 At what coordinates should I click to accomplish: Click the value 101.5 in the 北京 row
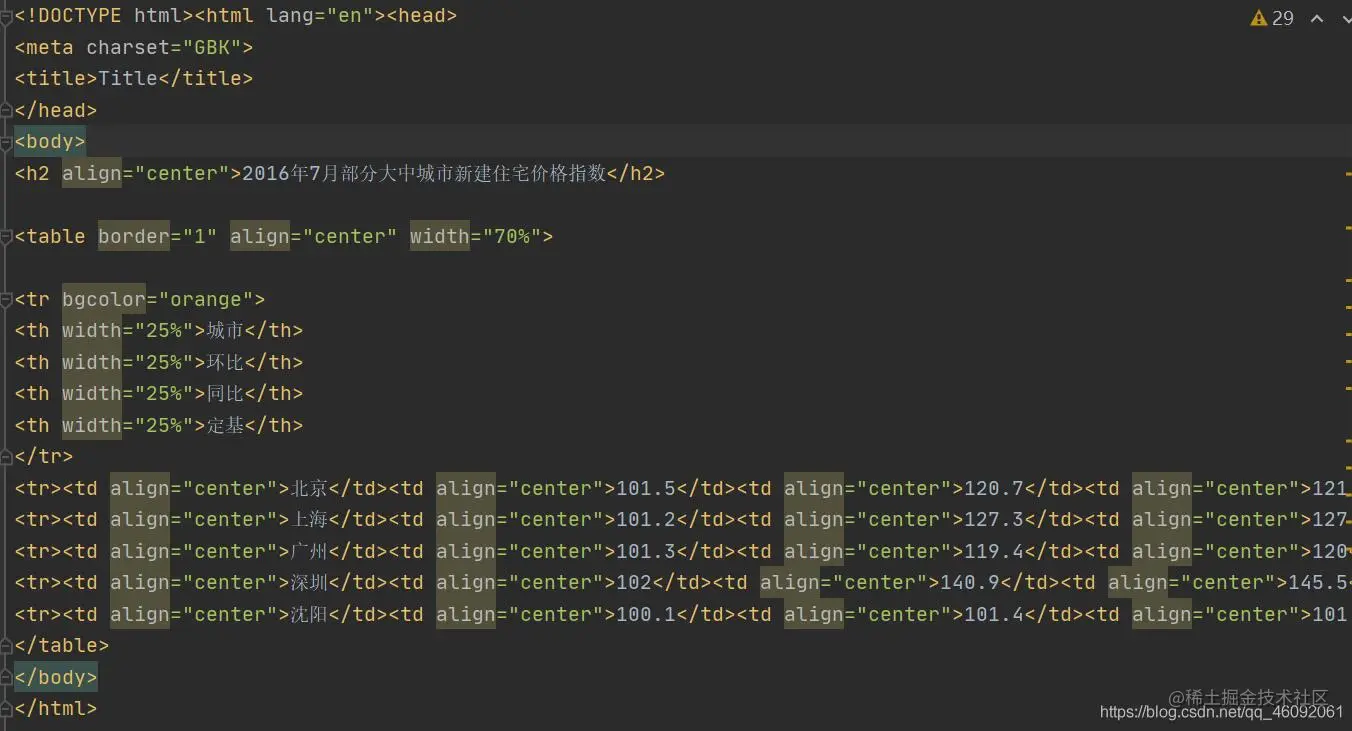[x=646, y=488]
